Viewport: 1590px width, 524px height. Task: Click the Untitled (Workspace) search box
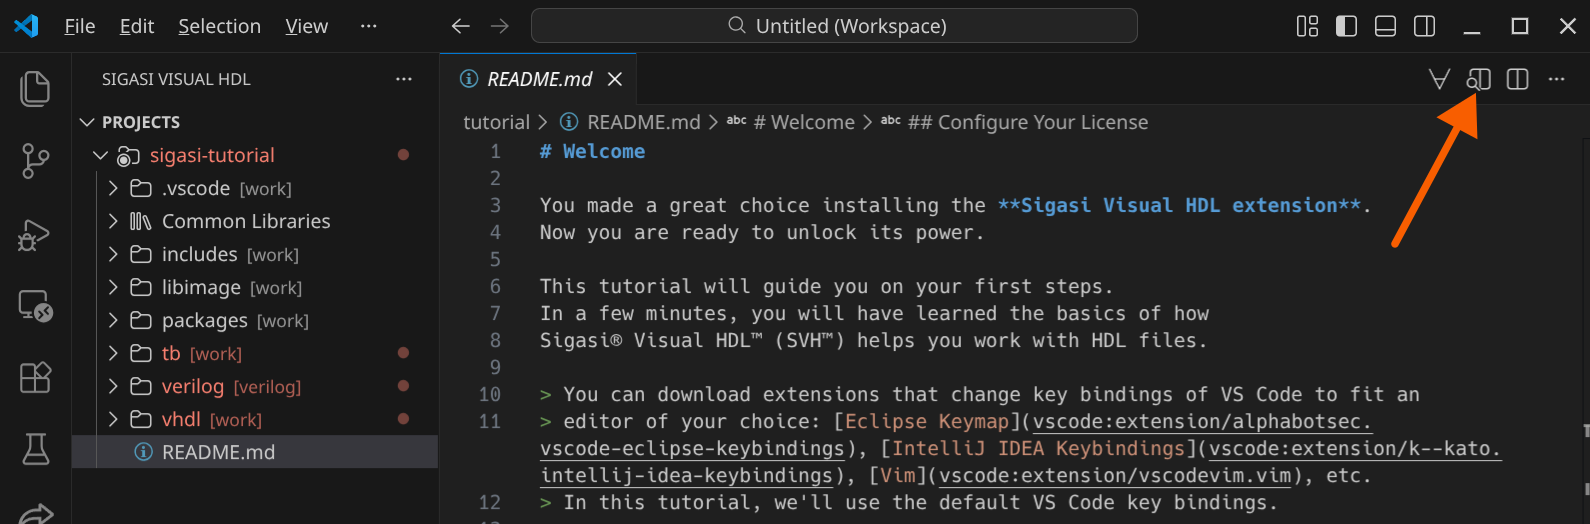[834, 26]
